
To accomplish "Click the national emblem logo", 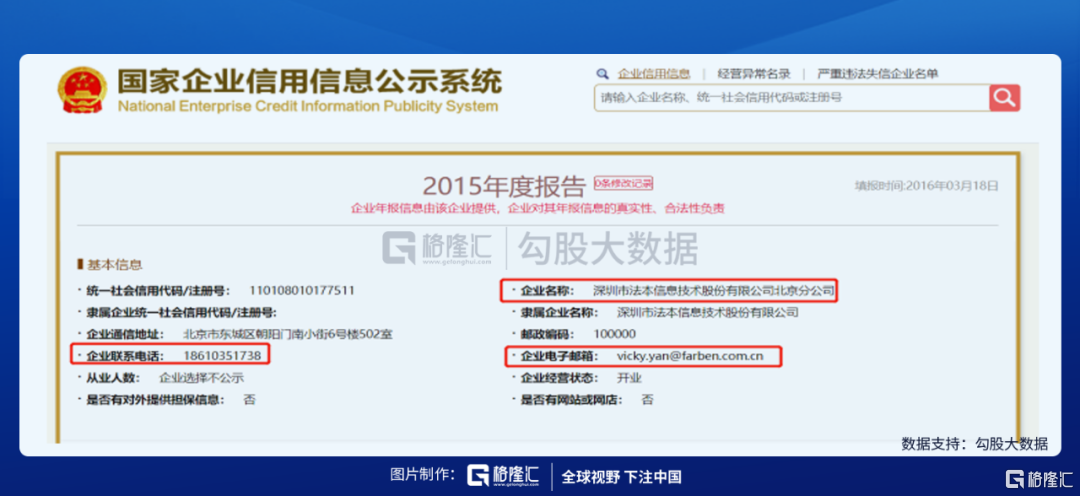I will [83, 92].
